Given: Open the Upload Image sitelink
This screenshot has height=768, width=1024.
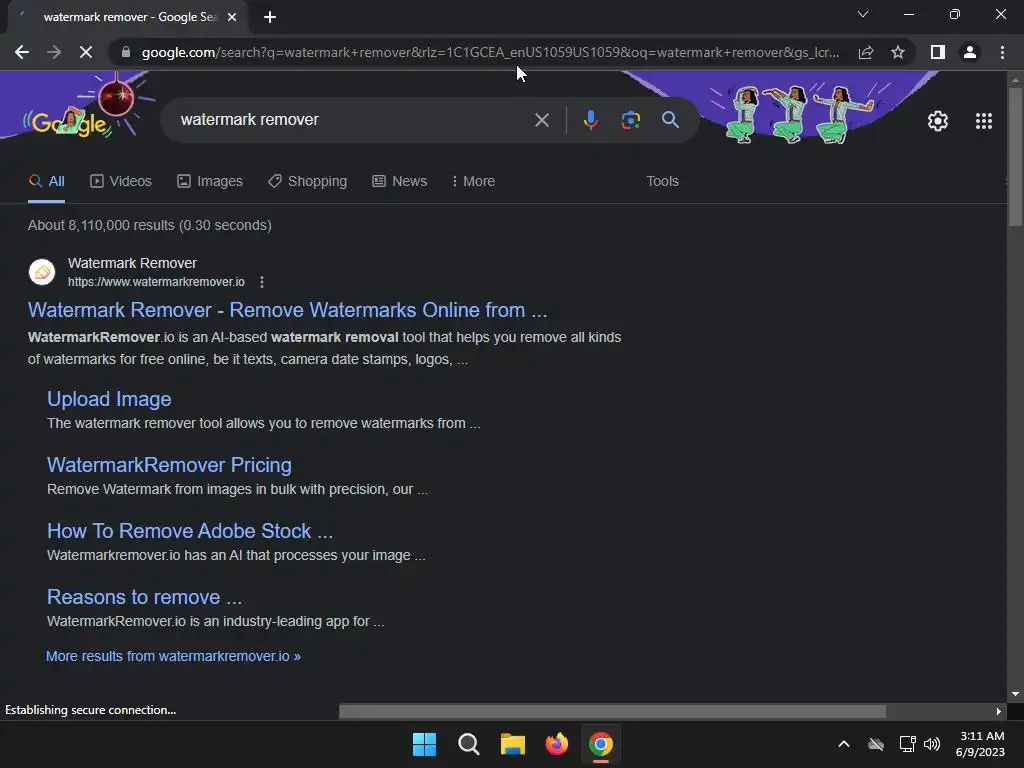Looking at the screenshot, I should tap(109, 399).
